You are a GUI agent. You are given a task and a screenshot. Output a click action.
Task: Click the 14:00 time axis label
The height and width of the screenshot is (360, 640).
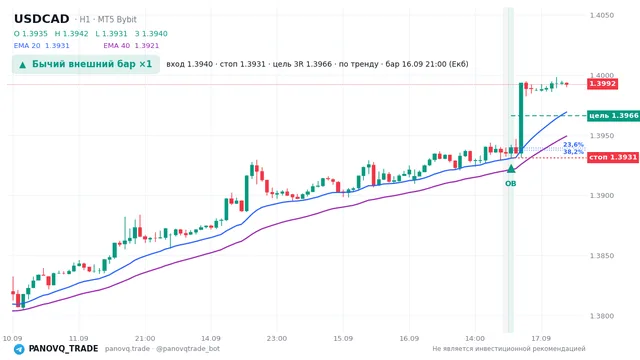(475, 339)
